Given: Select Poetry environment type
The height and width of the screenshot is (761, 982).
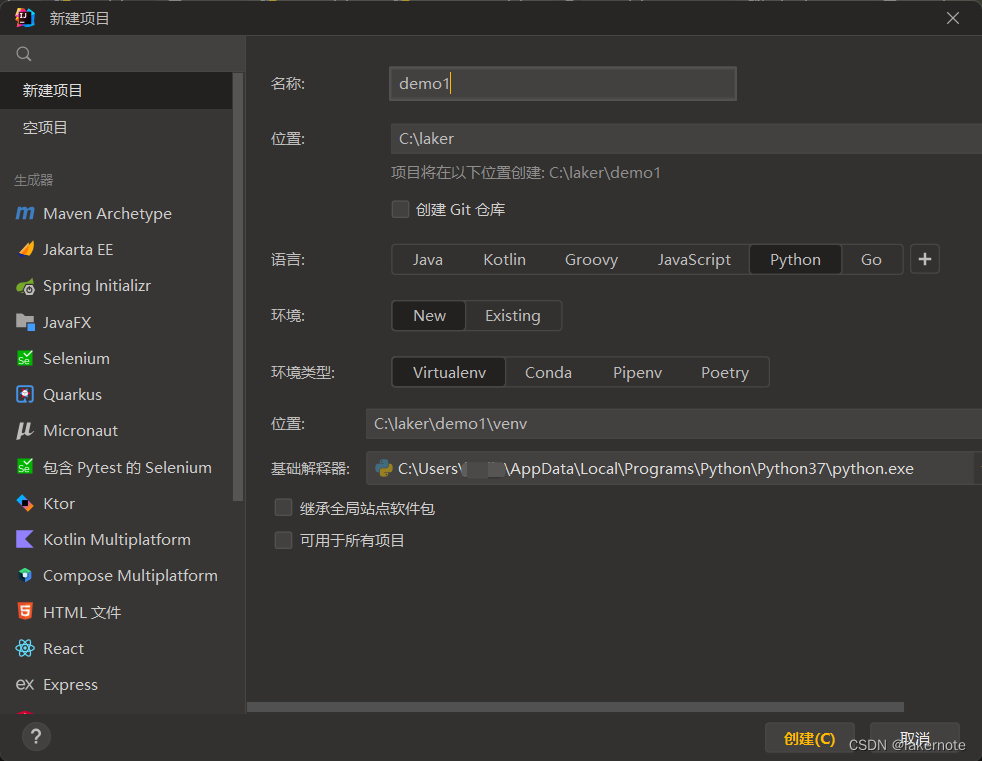Looking at the screenshot, I should (x=725, y=373).
